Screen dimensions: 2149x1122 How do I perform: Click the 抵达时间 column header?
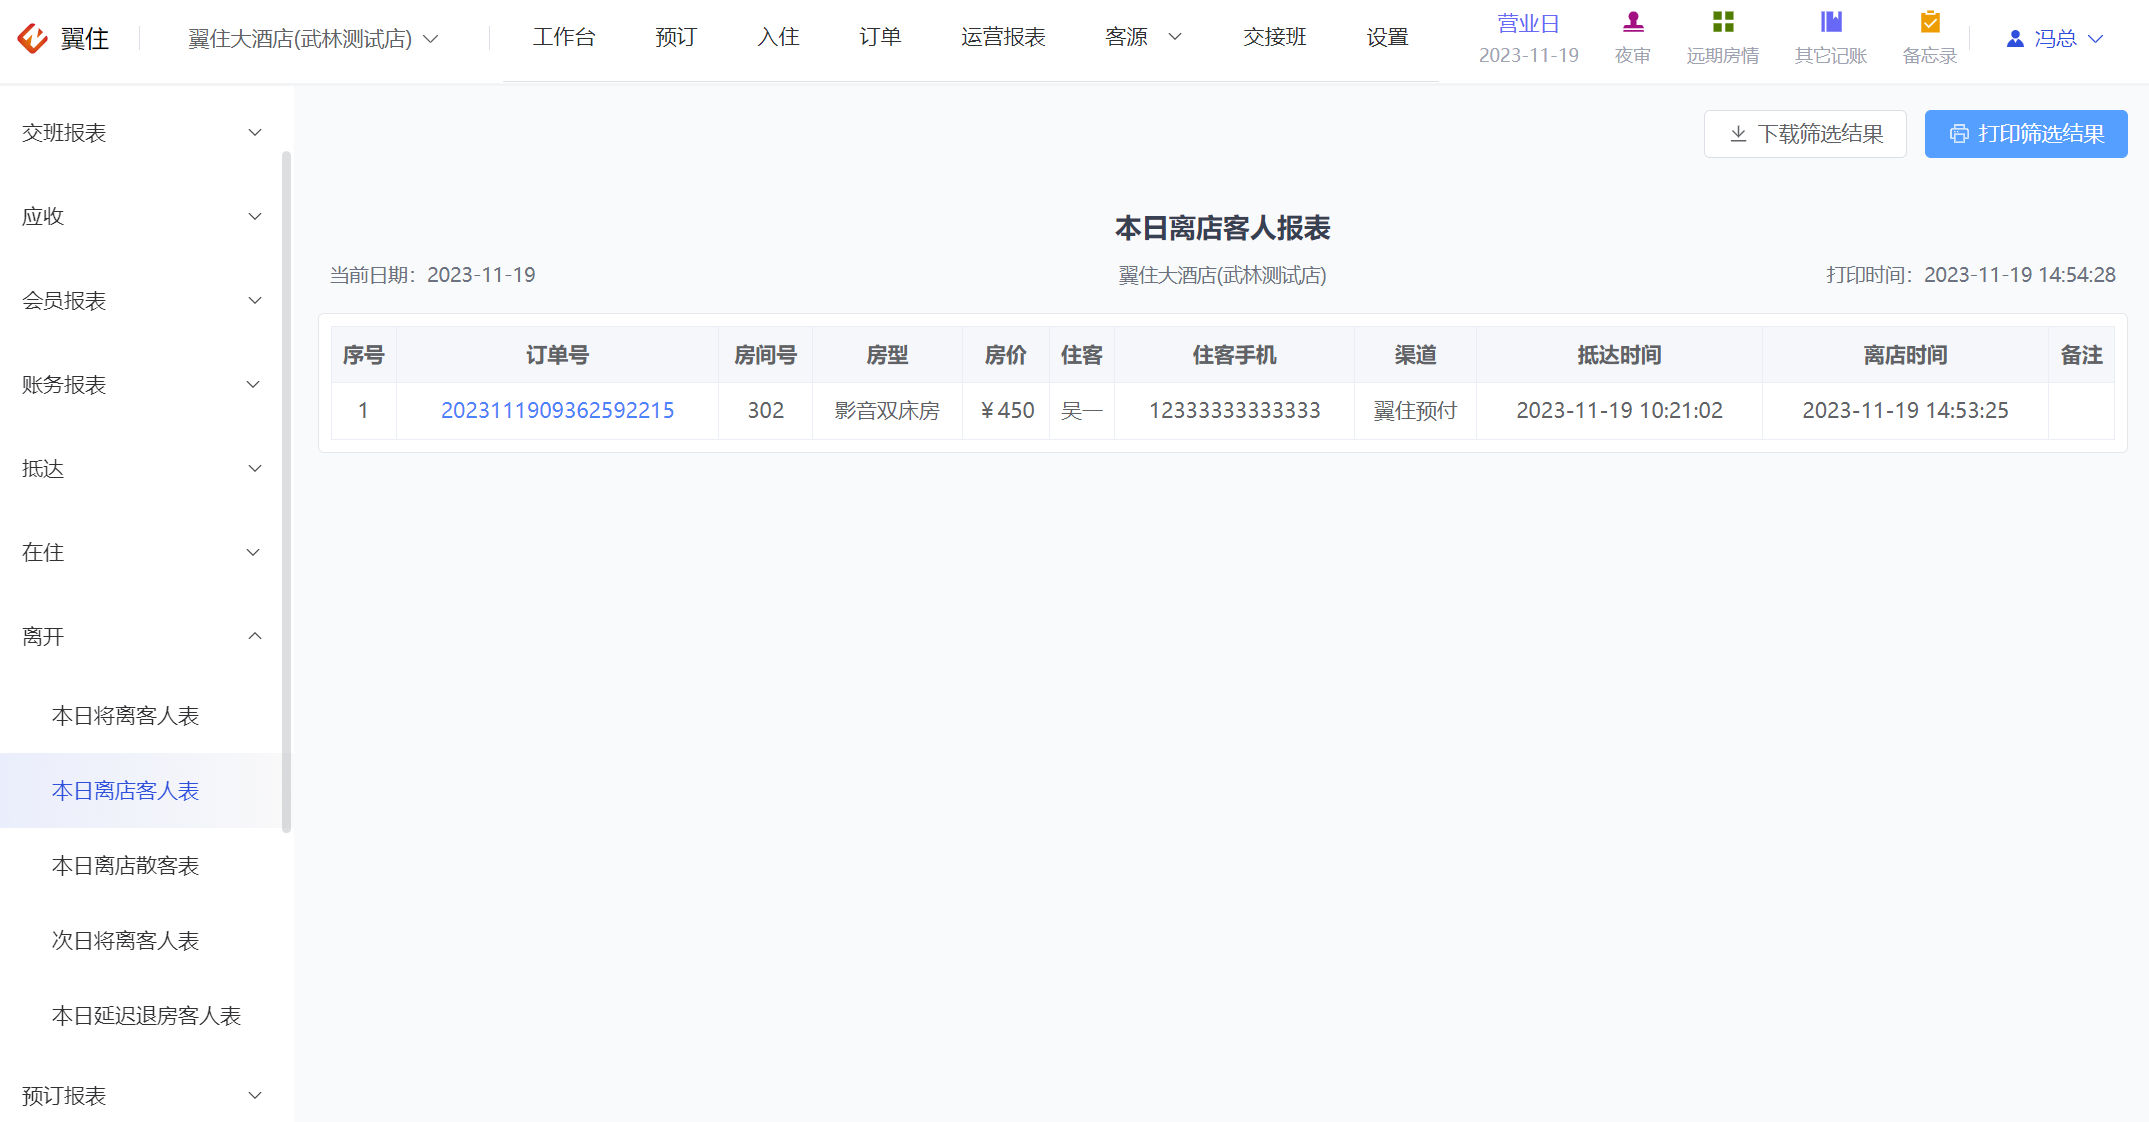(1619, 355)
